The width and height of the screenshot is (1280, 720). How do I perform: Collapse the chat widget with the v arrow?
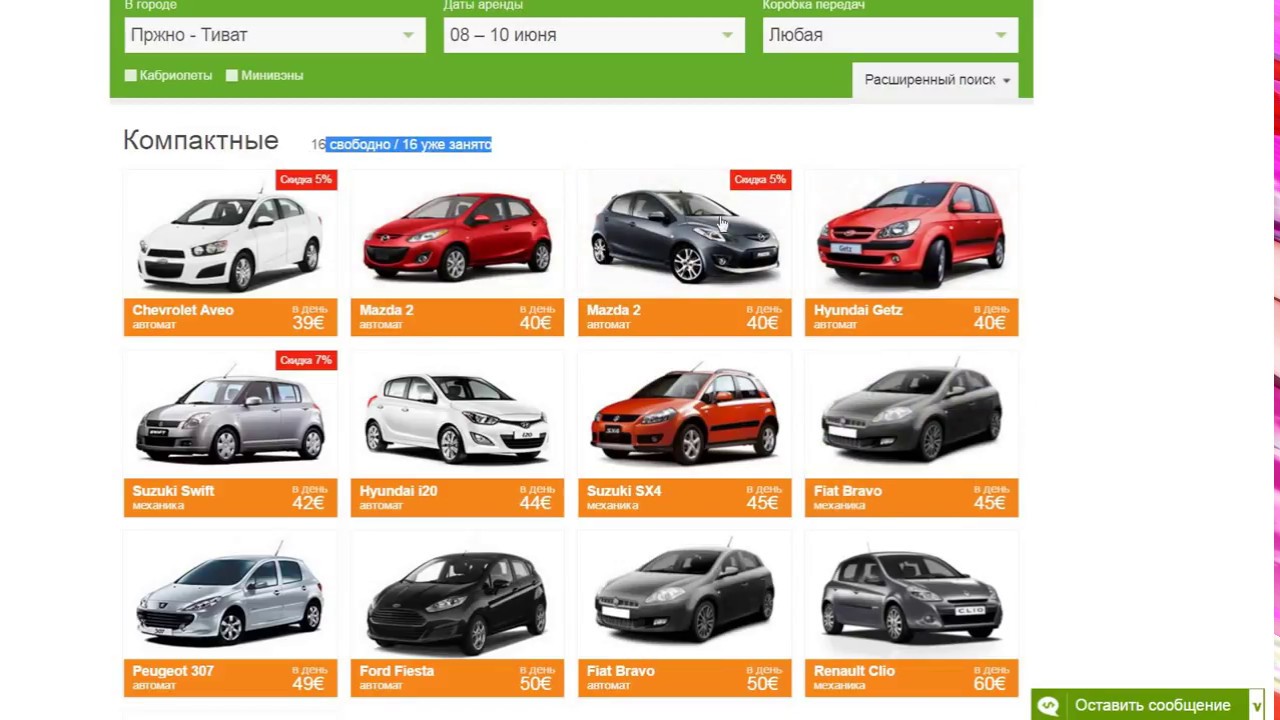tap(1257, 706)
